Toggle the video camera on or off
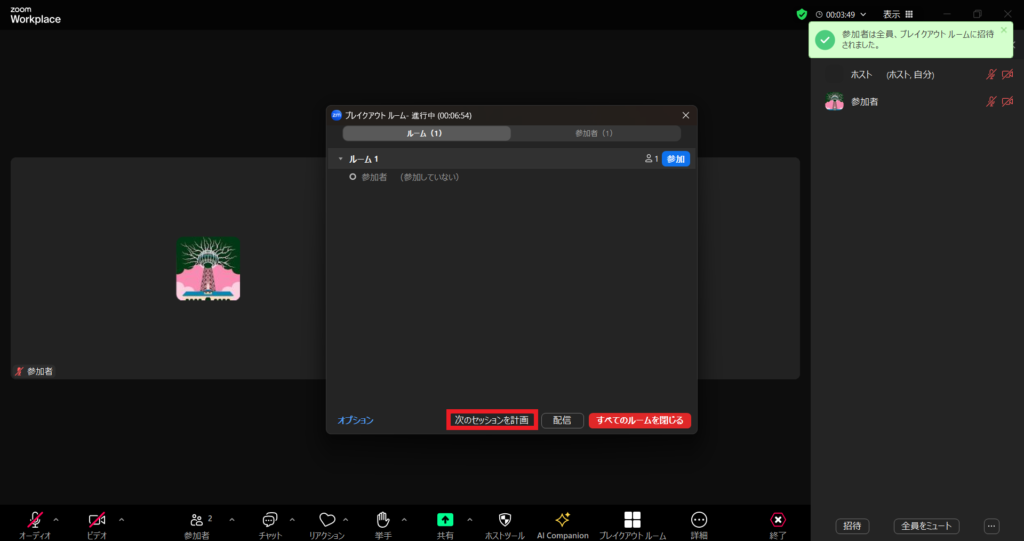This screenshot has height=541, width=1024. [97, 519]
